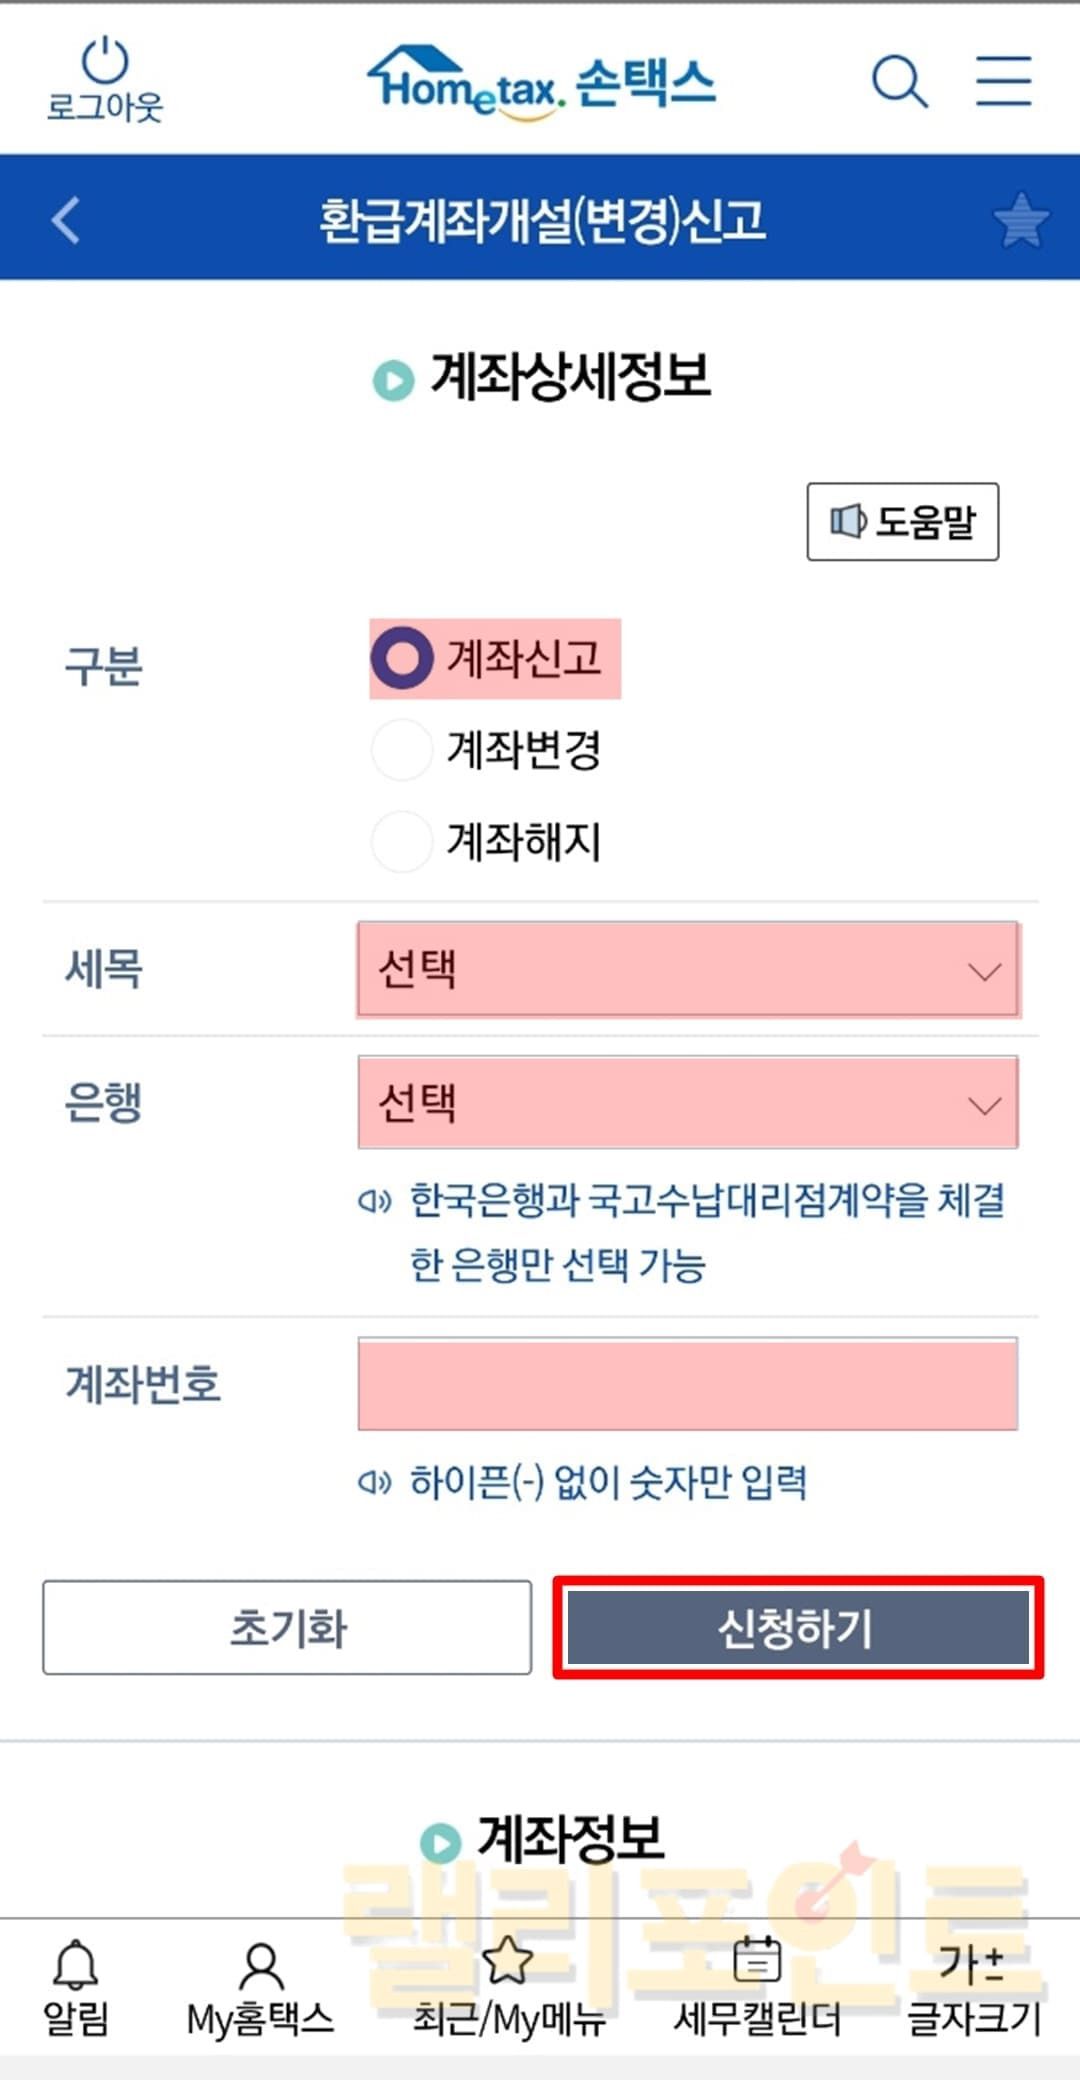Select the 계좌변경 radio option

pos(402,749)
